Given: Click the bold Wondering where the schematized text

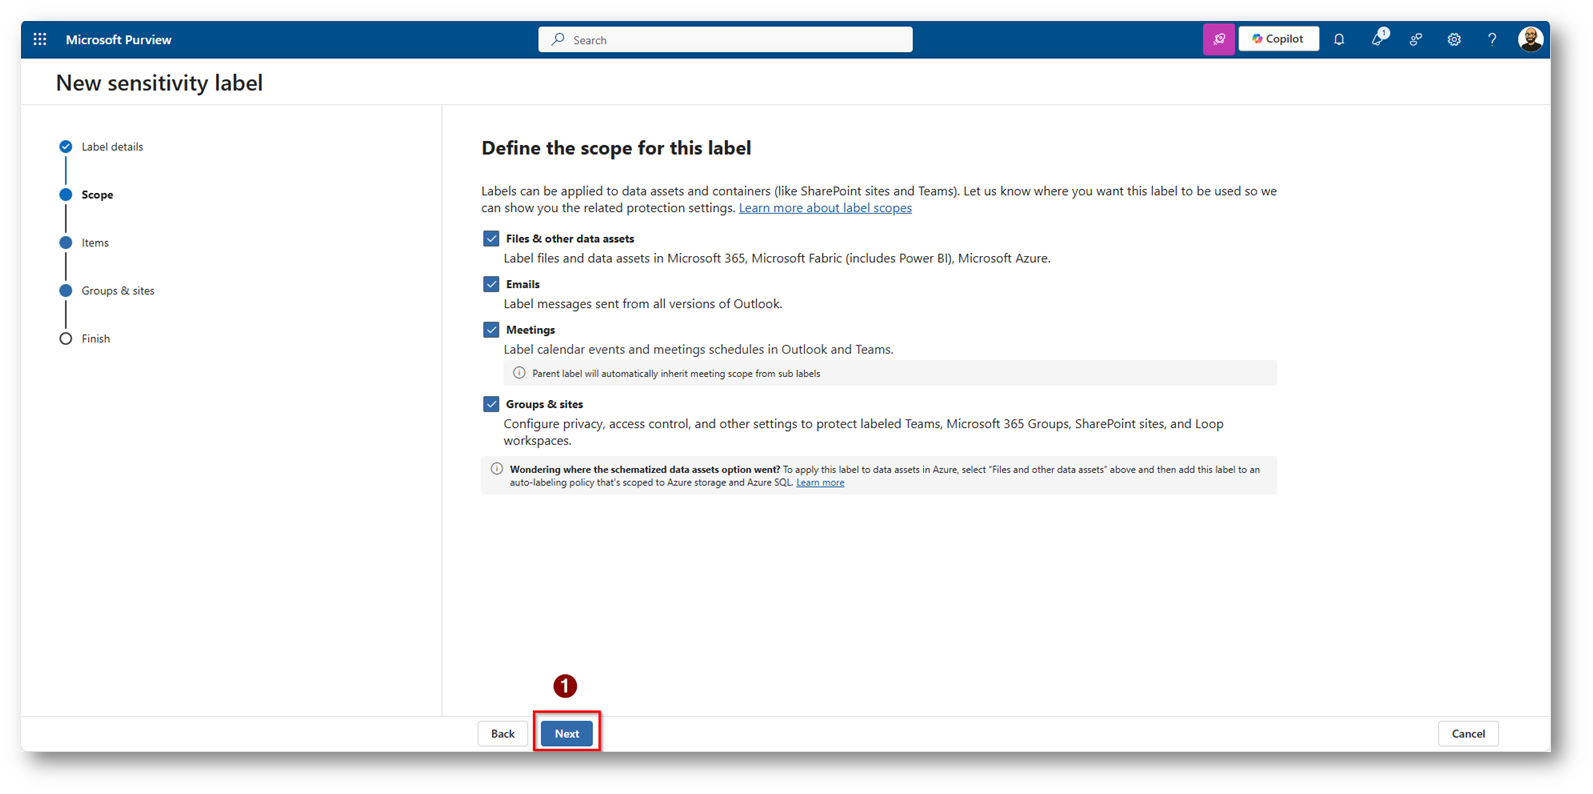Looking at the screenshot, I should click(x=645, y=469).
